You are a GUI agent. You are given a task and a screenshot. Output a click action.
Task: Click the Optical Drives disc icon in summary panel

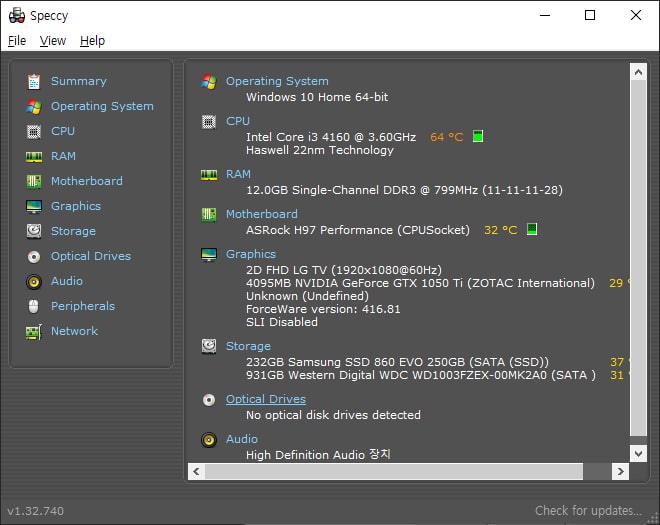click(209, 400)
